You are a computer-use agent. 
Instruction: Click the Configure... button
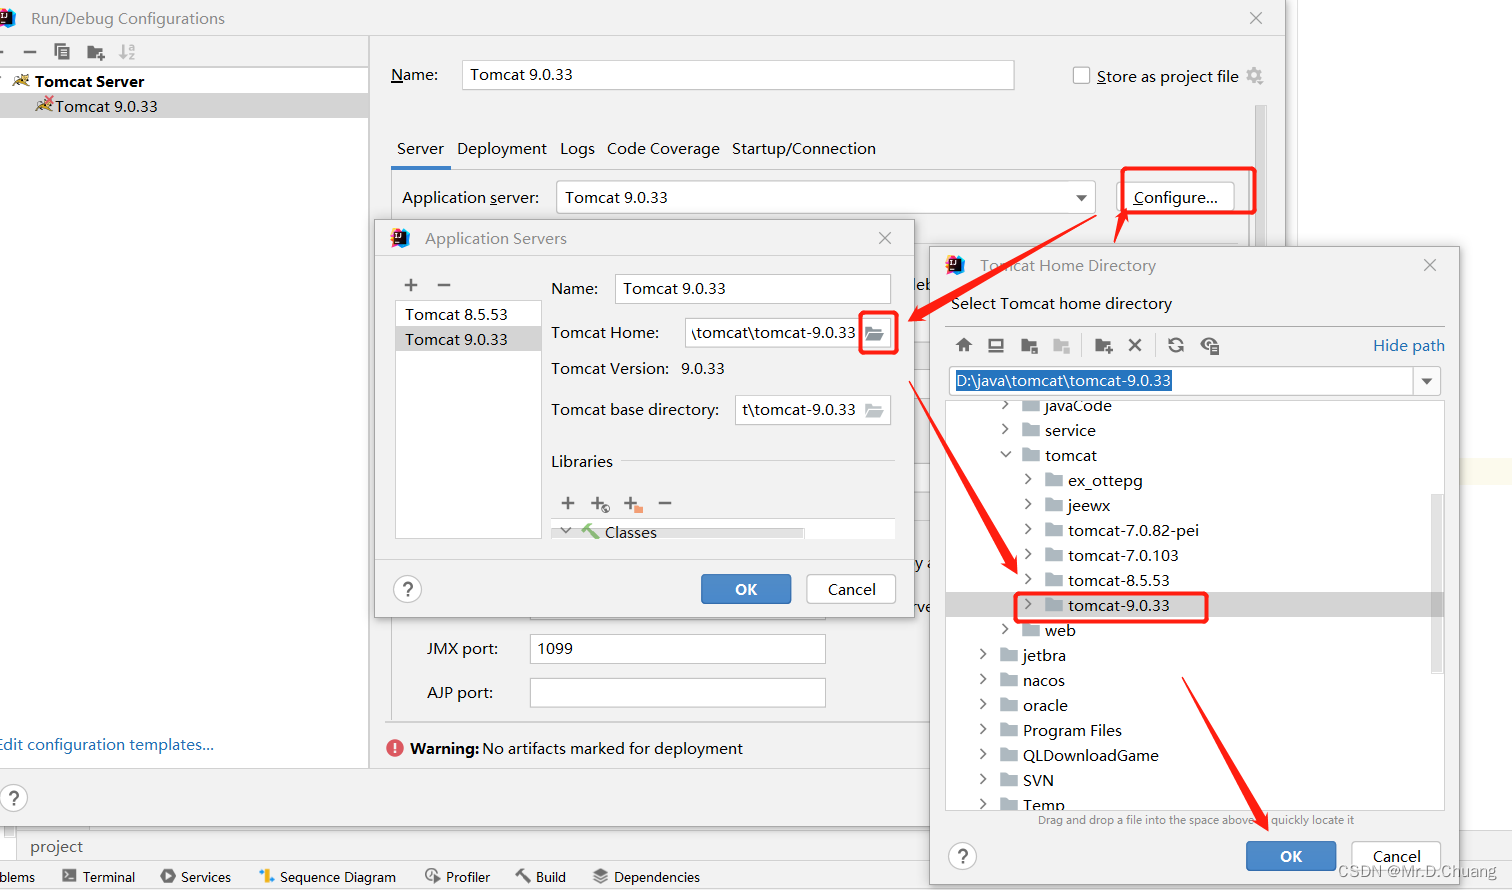click(x=1176, y=198)
